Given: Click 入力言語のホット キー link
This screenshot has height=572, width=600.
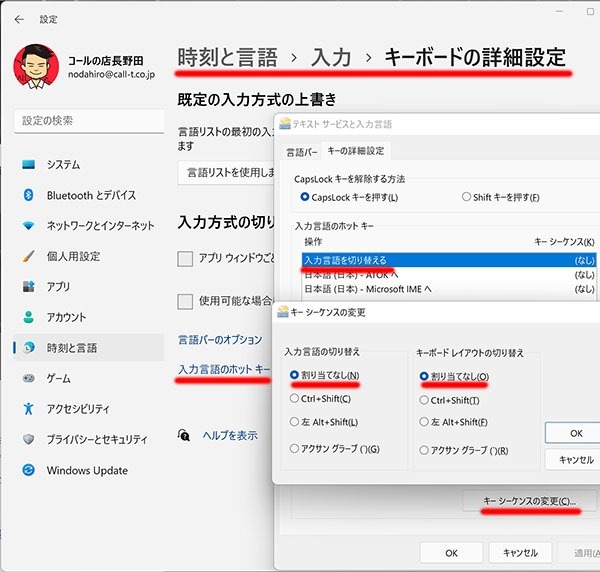Looking at the screenshot, I should tap(223, 370).
